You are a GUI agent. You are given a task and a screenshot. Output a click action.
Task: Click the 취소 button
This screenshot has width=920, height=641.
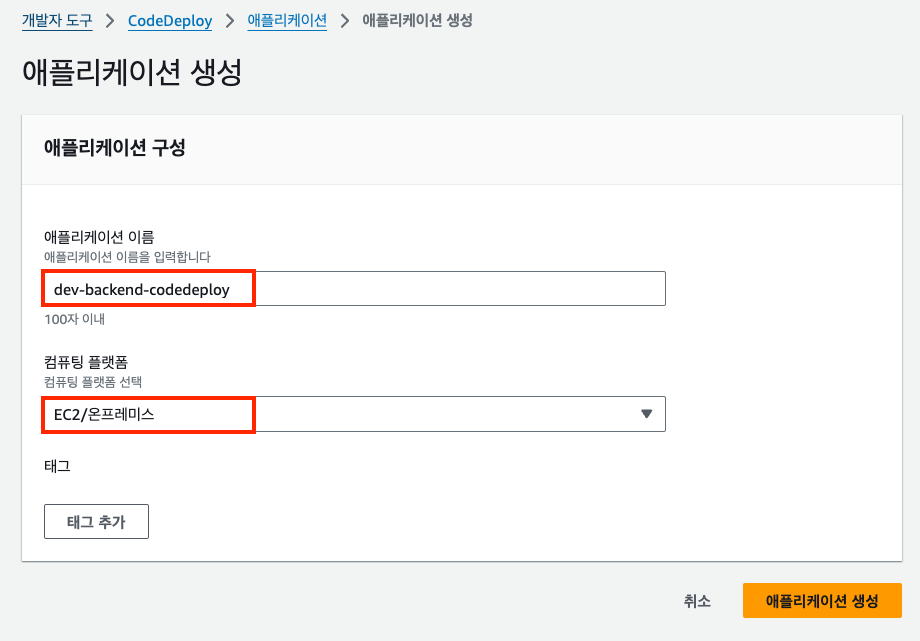tap(697, 600)
